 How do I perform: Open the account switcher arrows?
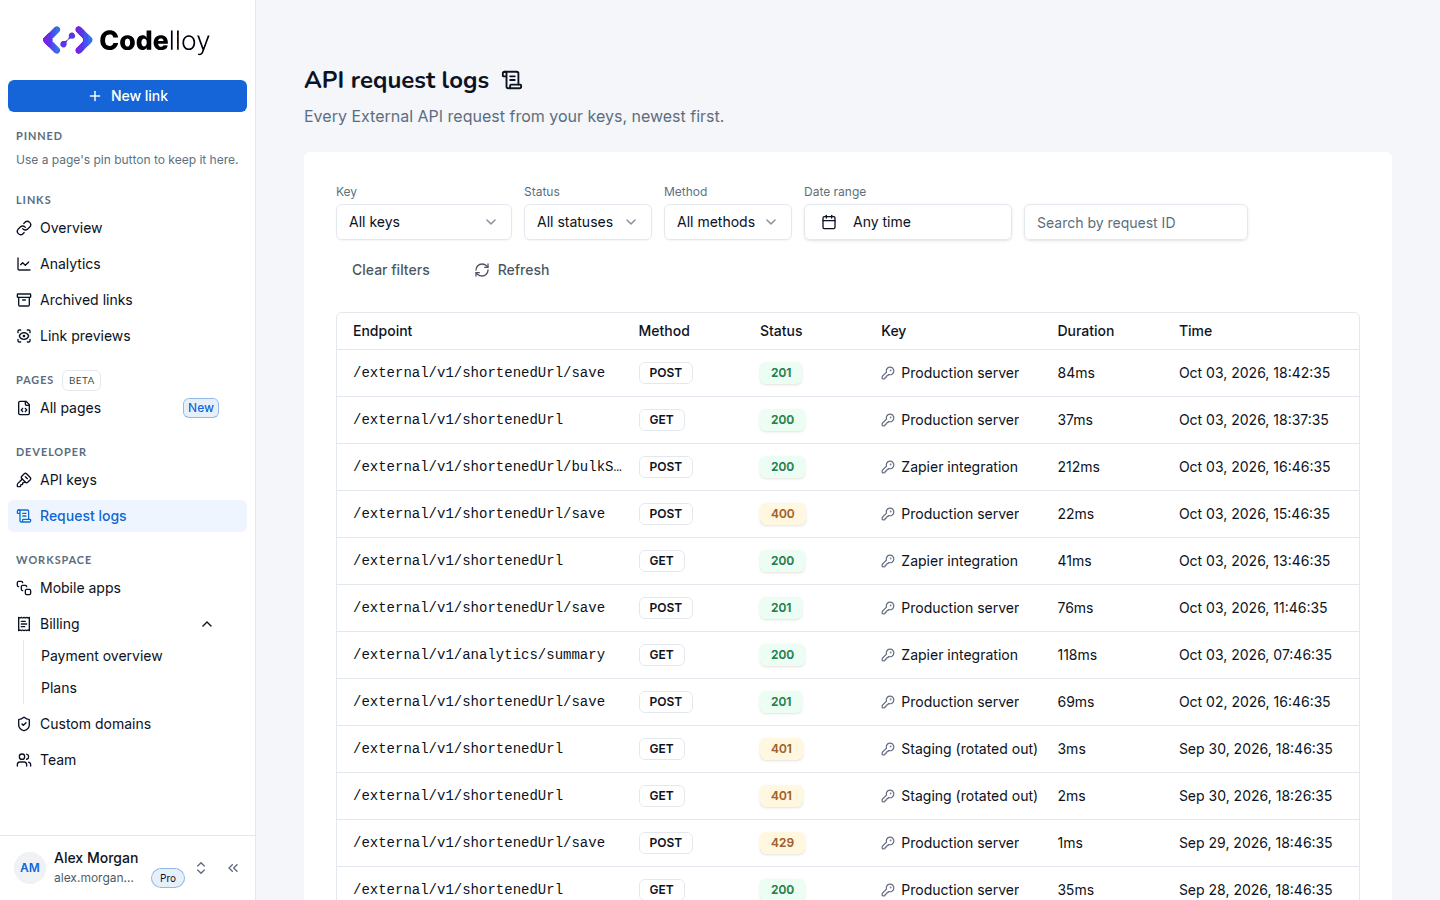coord(201,868)
